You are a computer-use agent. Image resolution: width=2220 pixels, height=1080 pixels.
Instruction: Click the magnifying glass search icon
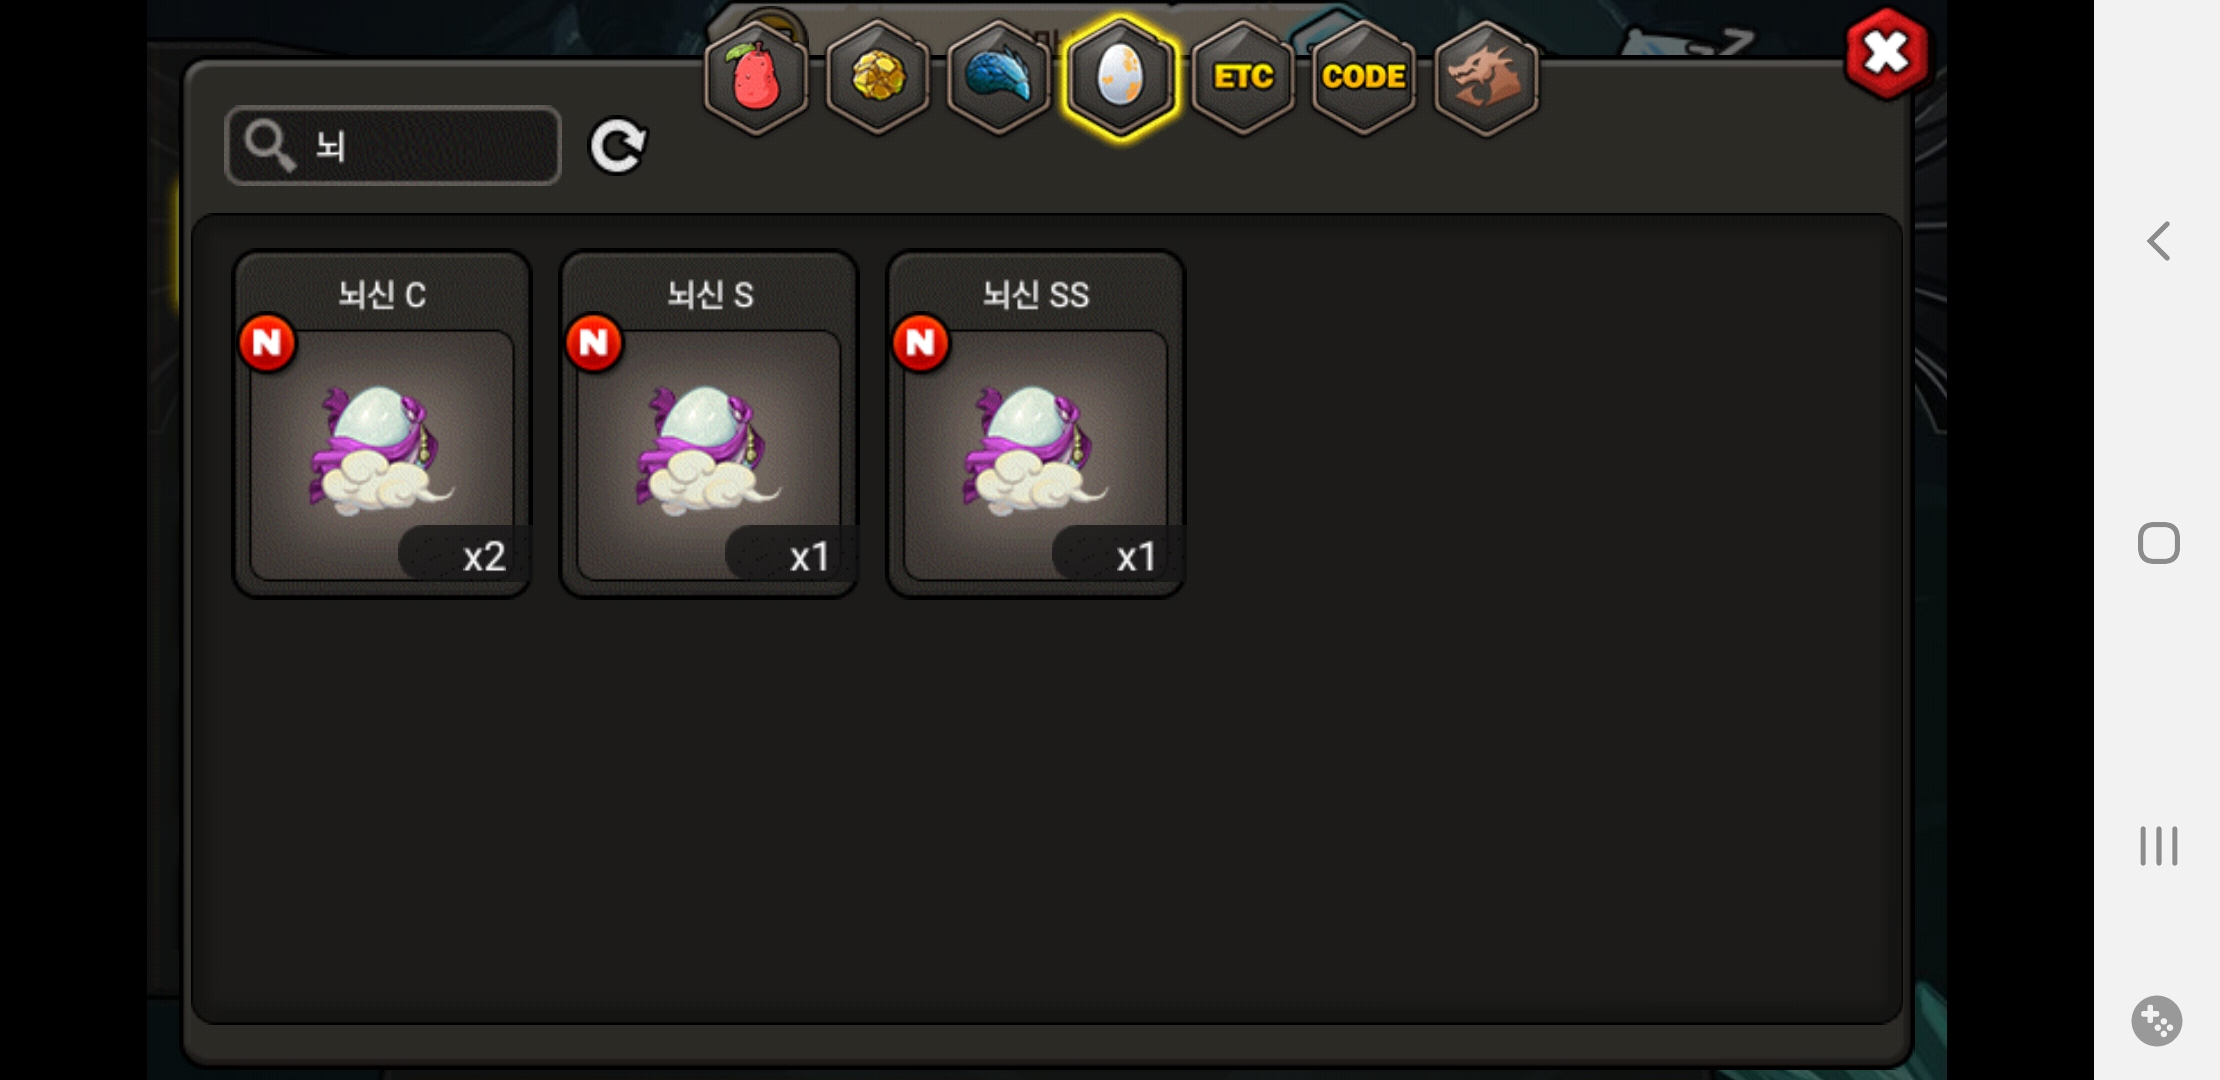[x=269, y=146]
